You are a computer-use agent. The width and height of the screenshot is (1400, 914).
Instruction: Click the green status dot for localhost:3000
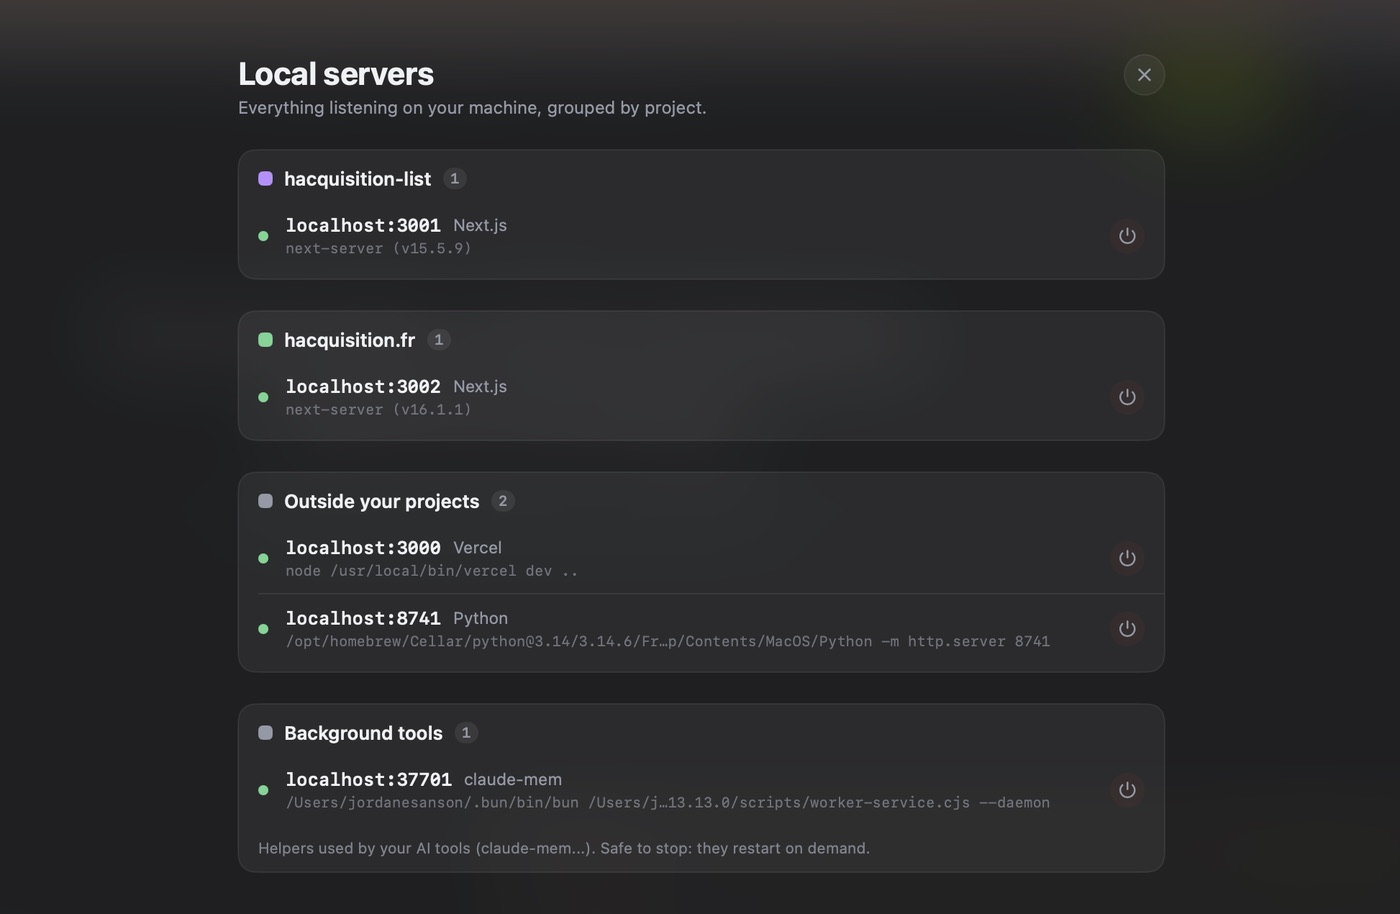tap(263, 558)
